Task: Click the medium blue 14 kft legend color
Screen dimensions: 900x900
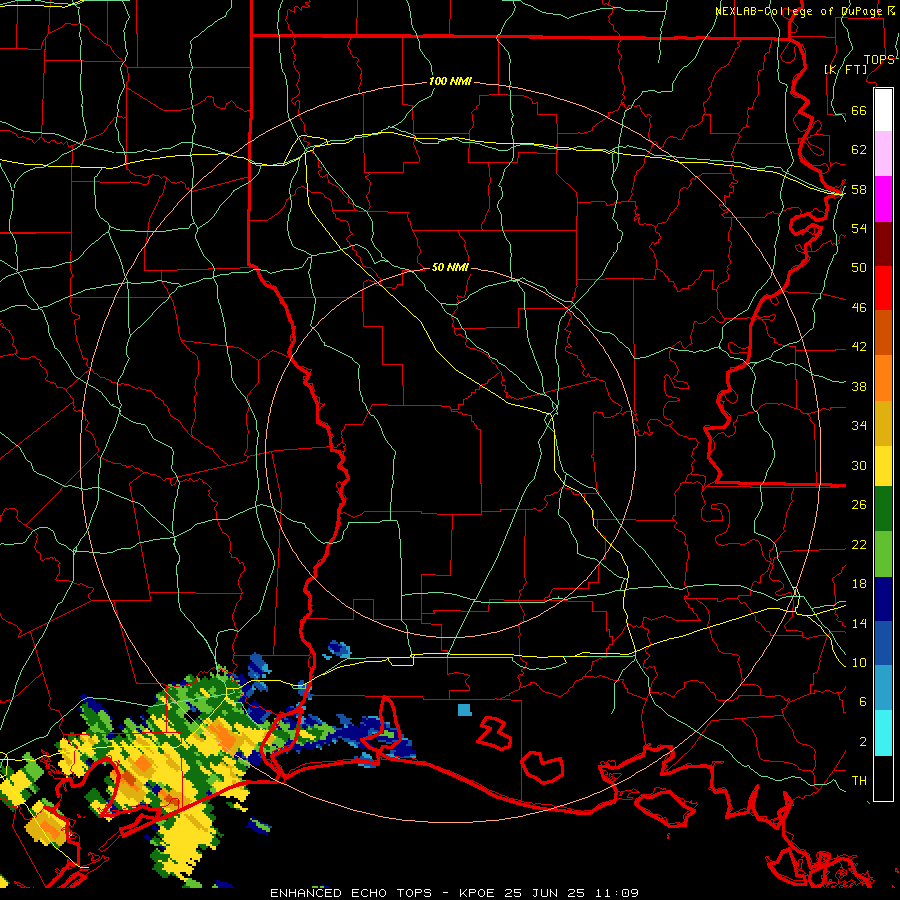Action: 883,643
